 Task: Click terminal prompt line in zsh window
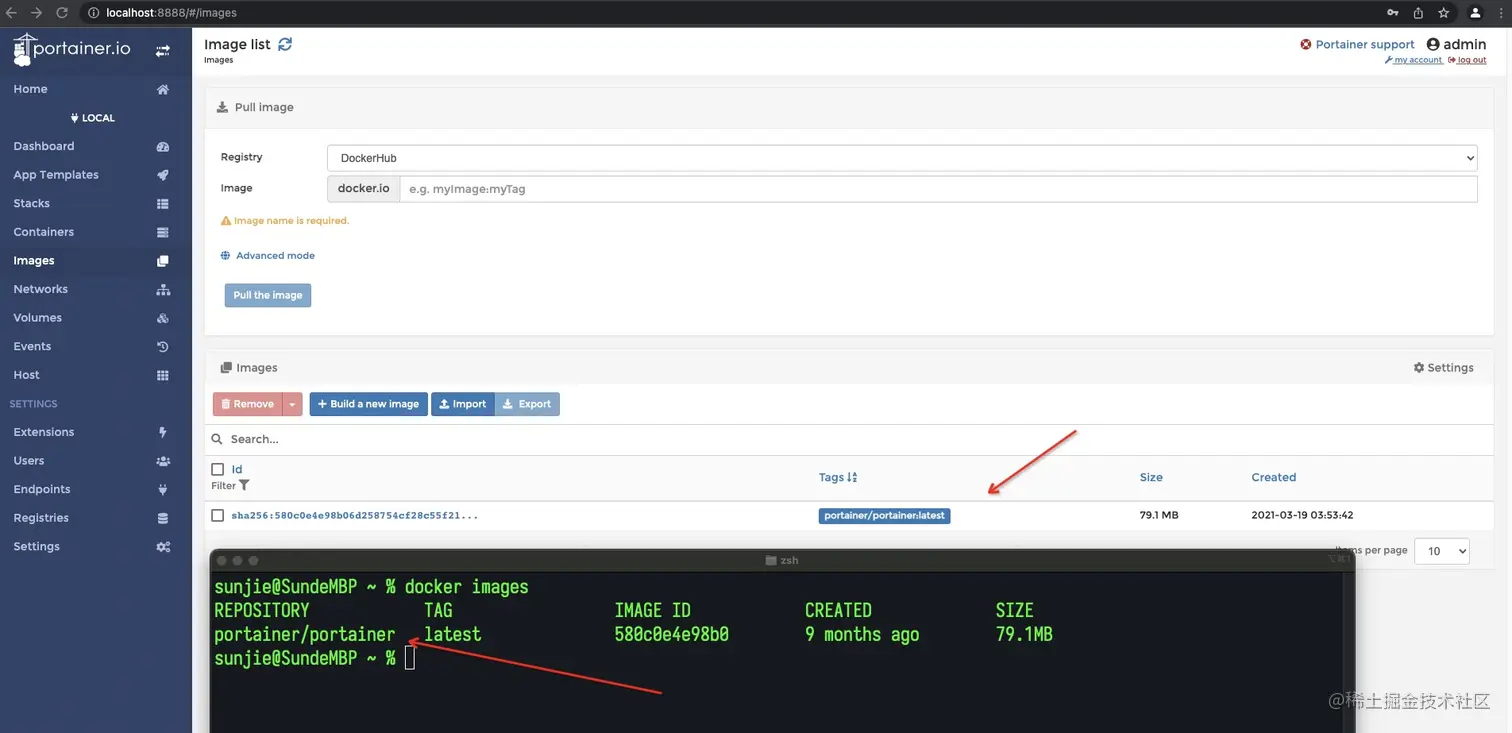coord(314,658)
